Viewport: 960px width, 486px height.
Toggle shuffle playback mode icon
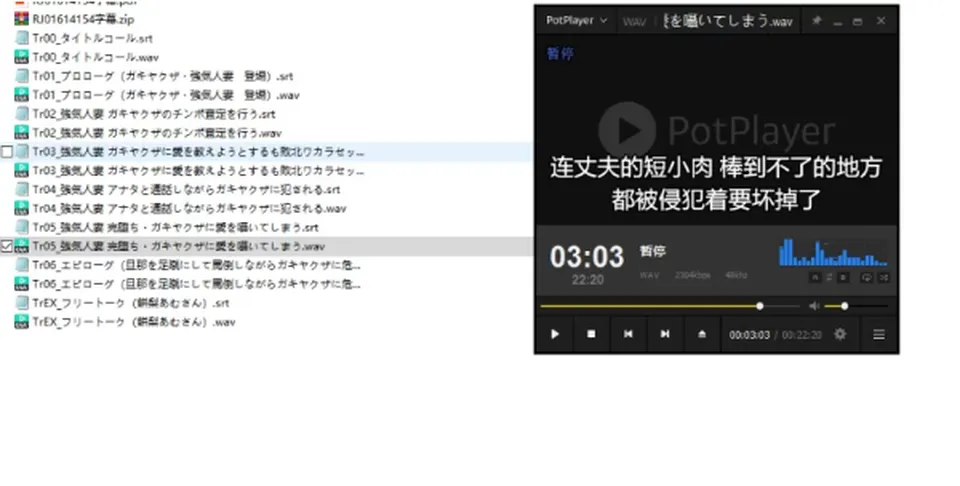click(x=883, y=277)
